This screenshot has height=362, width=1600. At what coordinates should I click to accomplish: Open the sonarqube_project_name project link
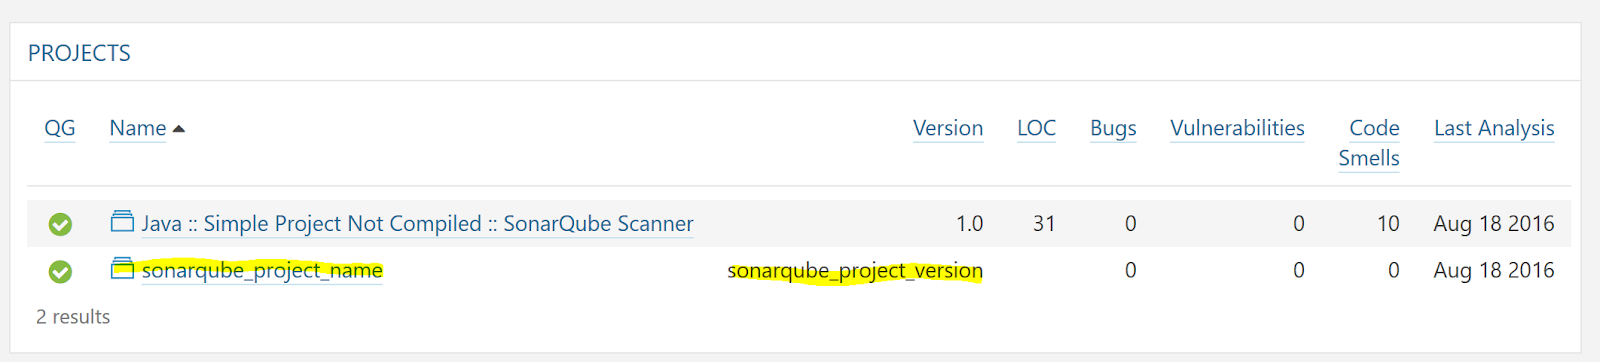point(262,270)
